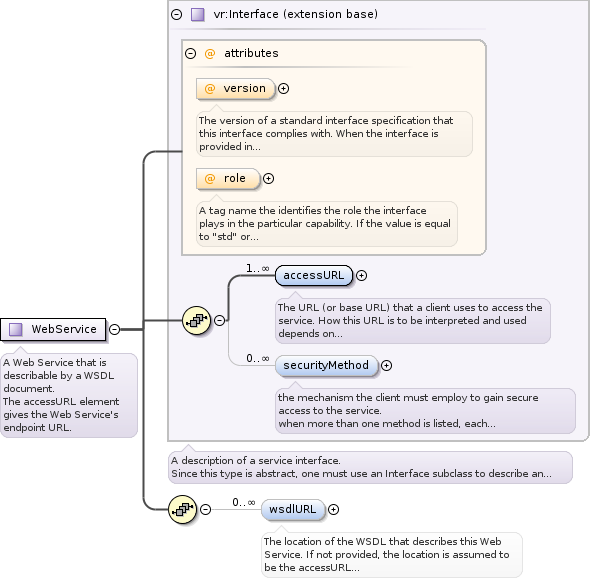
Task: Collapse the sequence containing wsdlURL
Action: pyautogui.click(x=205, y=510)
